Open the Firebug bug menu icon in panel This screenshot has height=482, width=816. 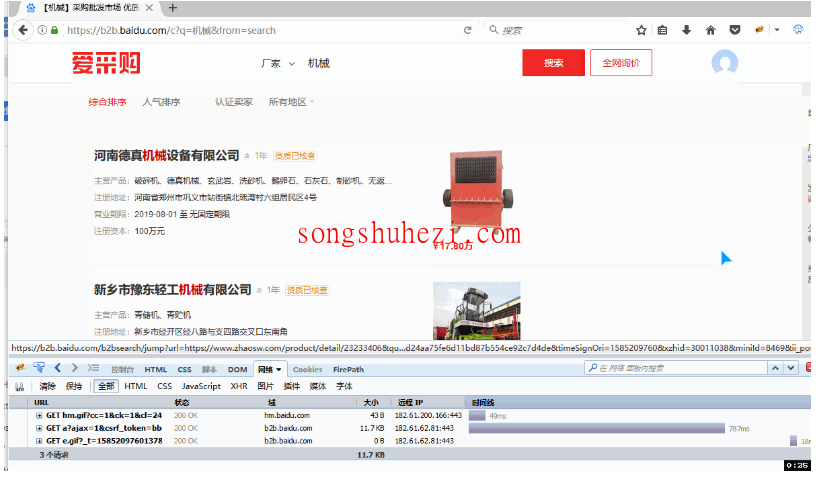[x=20, y=368]
